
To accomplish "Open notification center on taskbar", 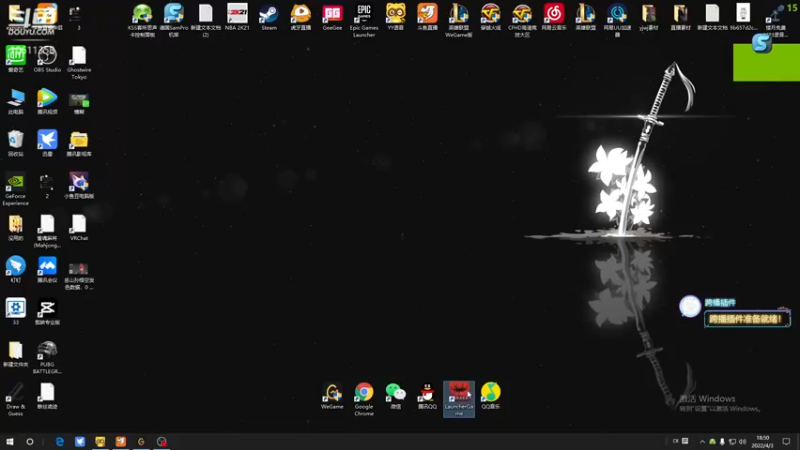I will 786,441.
